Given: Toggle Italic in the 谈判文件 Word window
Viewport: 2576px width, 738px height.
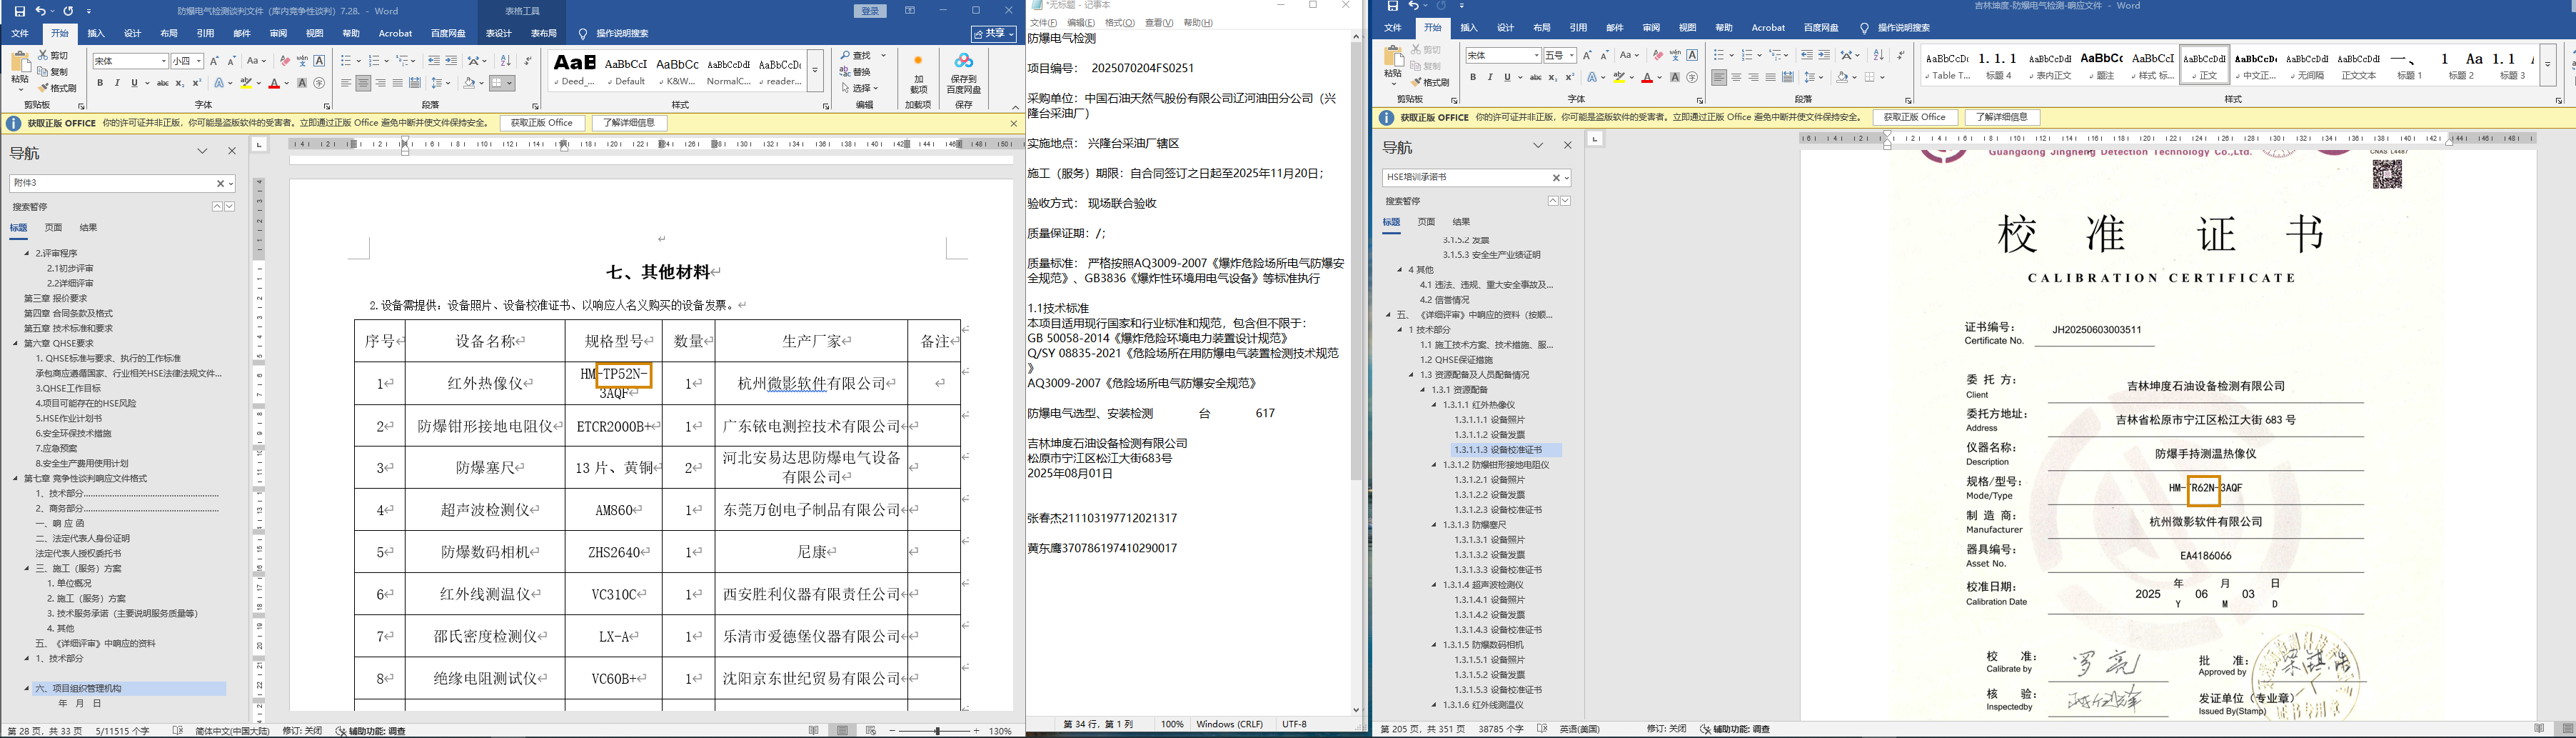Looking at the screenshot, I should tap(117, 83).
